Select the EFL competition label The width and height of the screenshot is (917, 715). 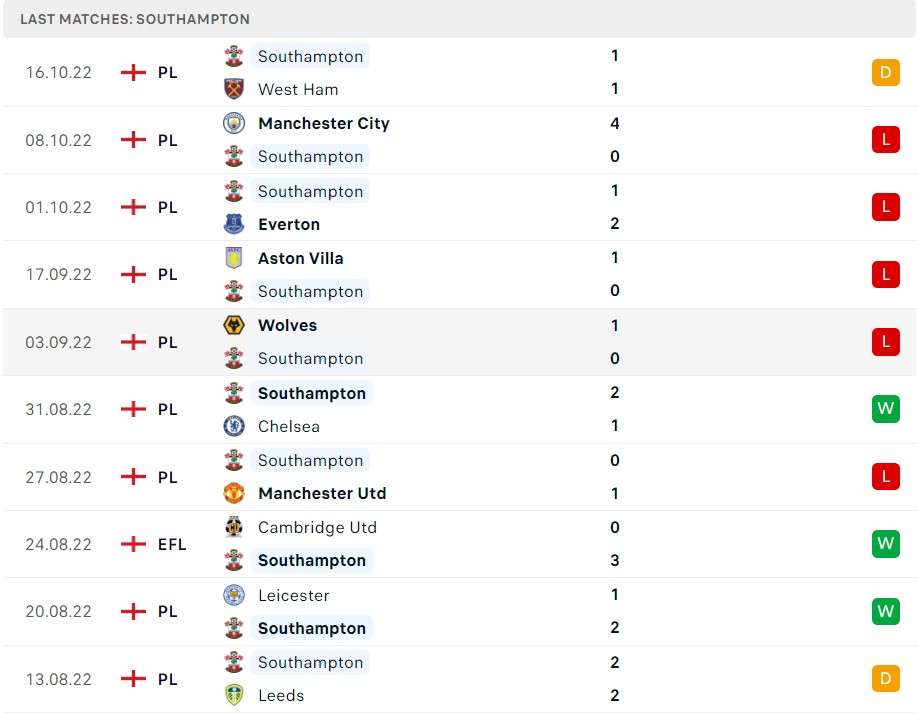172,544
